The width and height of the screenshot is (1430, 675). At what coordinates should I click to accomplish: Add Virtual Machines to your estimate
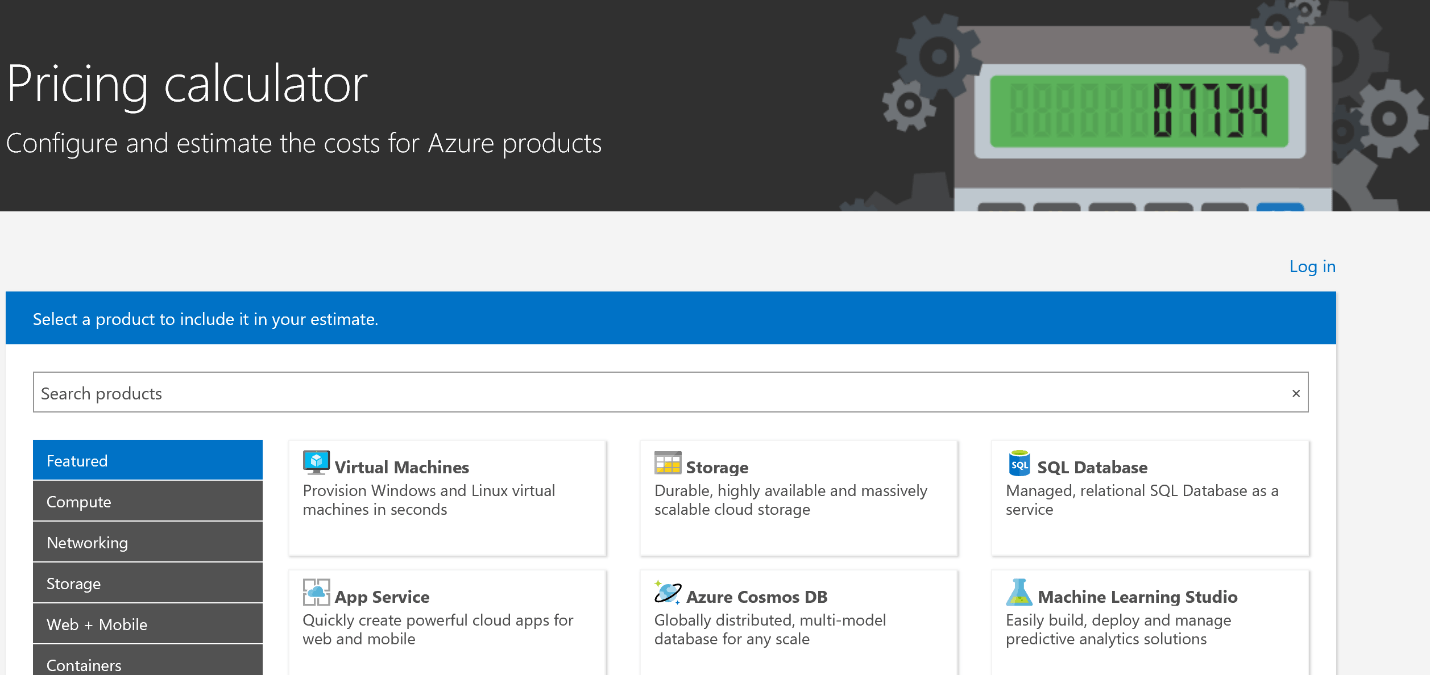pos(447,497)
